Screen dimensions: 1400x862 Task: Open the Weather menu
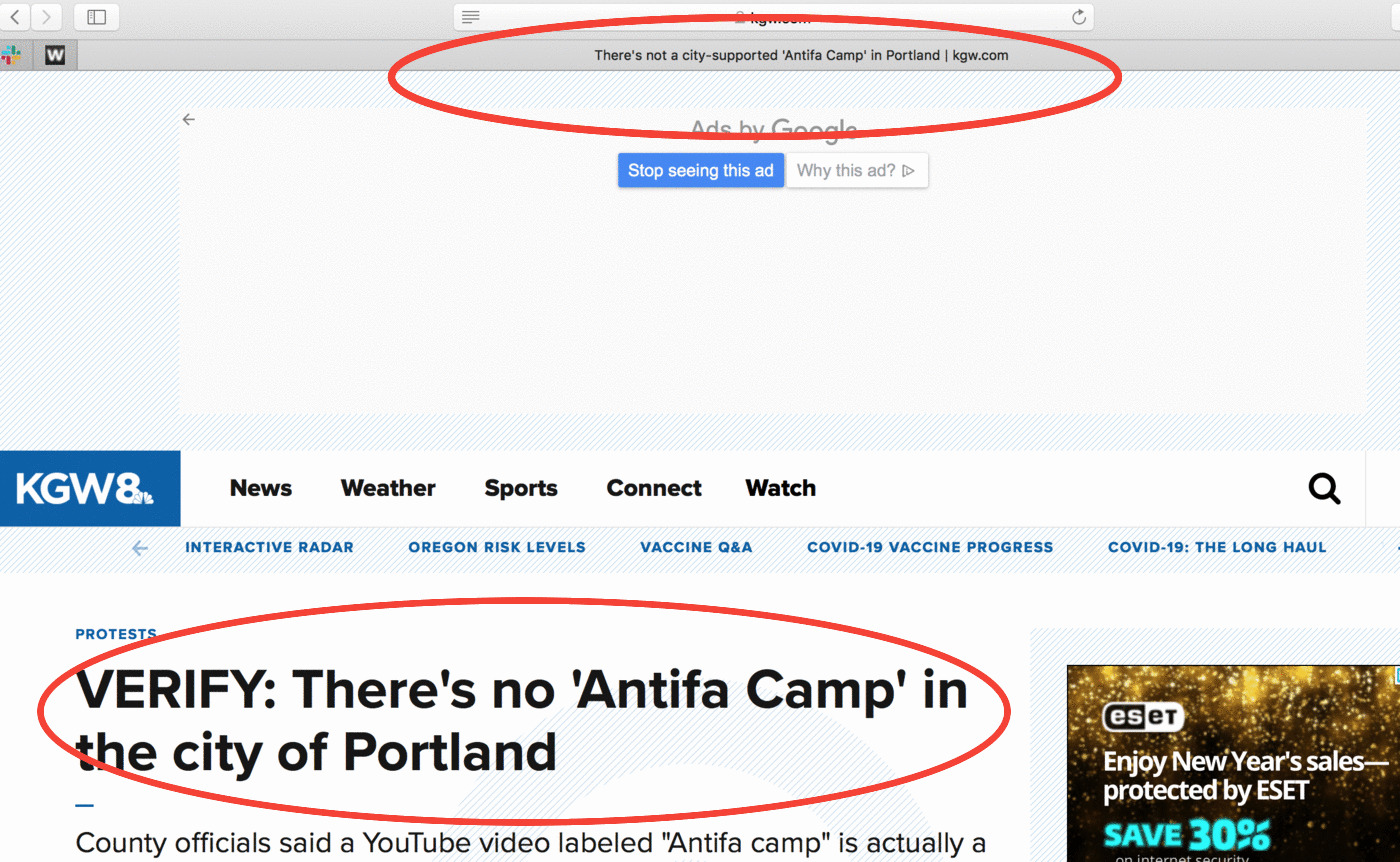point(388,488)
